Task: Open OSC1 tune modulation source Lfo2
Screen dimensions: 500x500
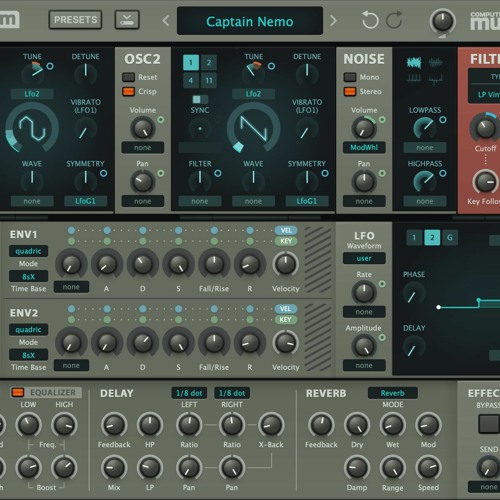Action: [x=32, y=94]
